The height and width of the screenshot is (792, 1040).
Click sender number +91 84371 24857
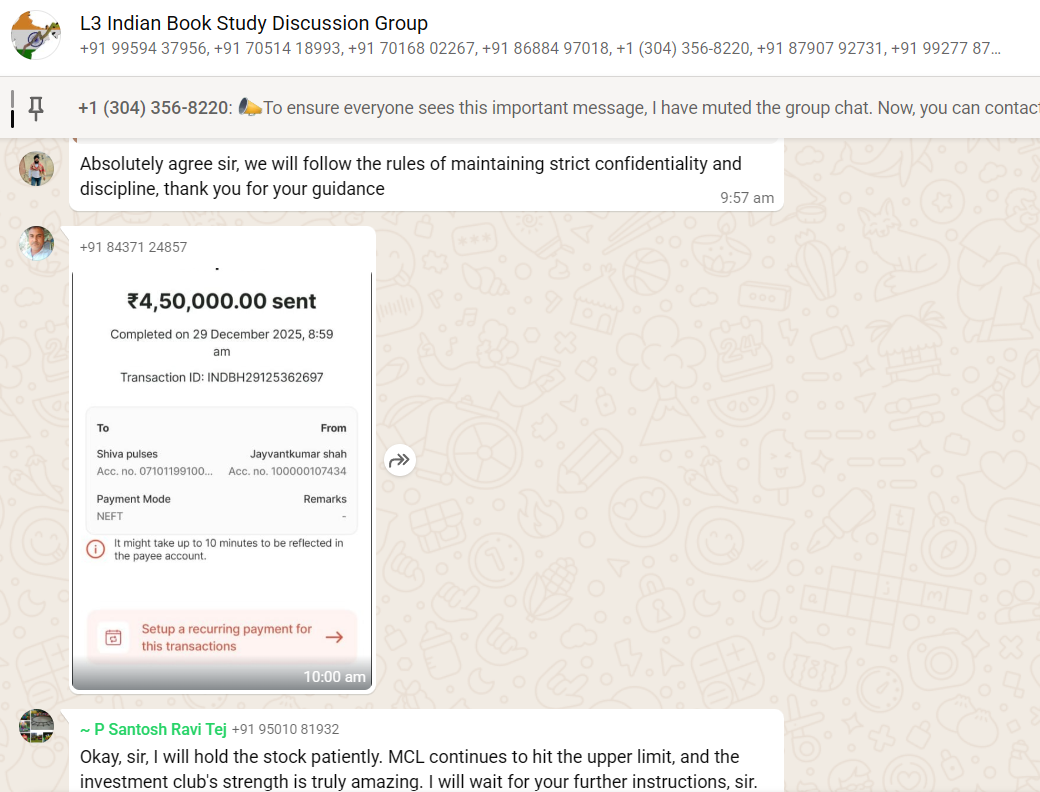(133, 247)
